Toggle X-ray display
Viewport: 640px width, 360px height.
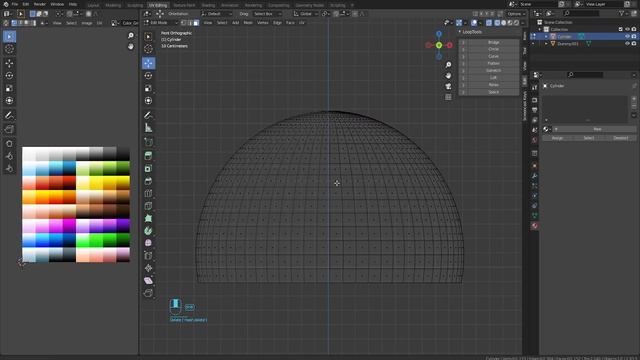tap(489, 23)
